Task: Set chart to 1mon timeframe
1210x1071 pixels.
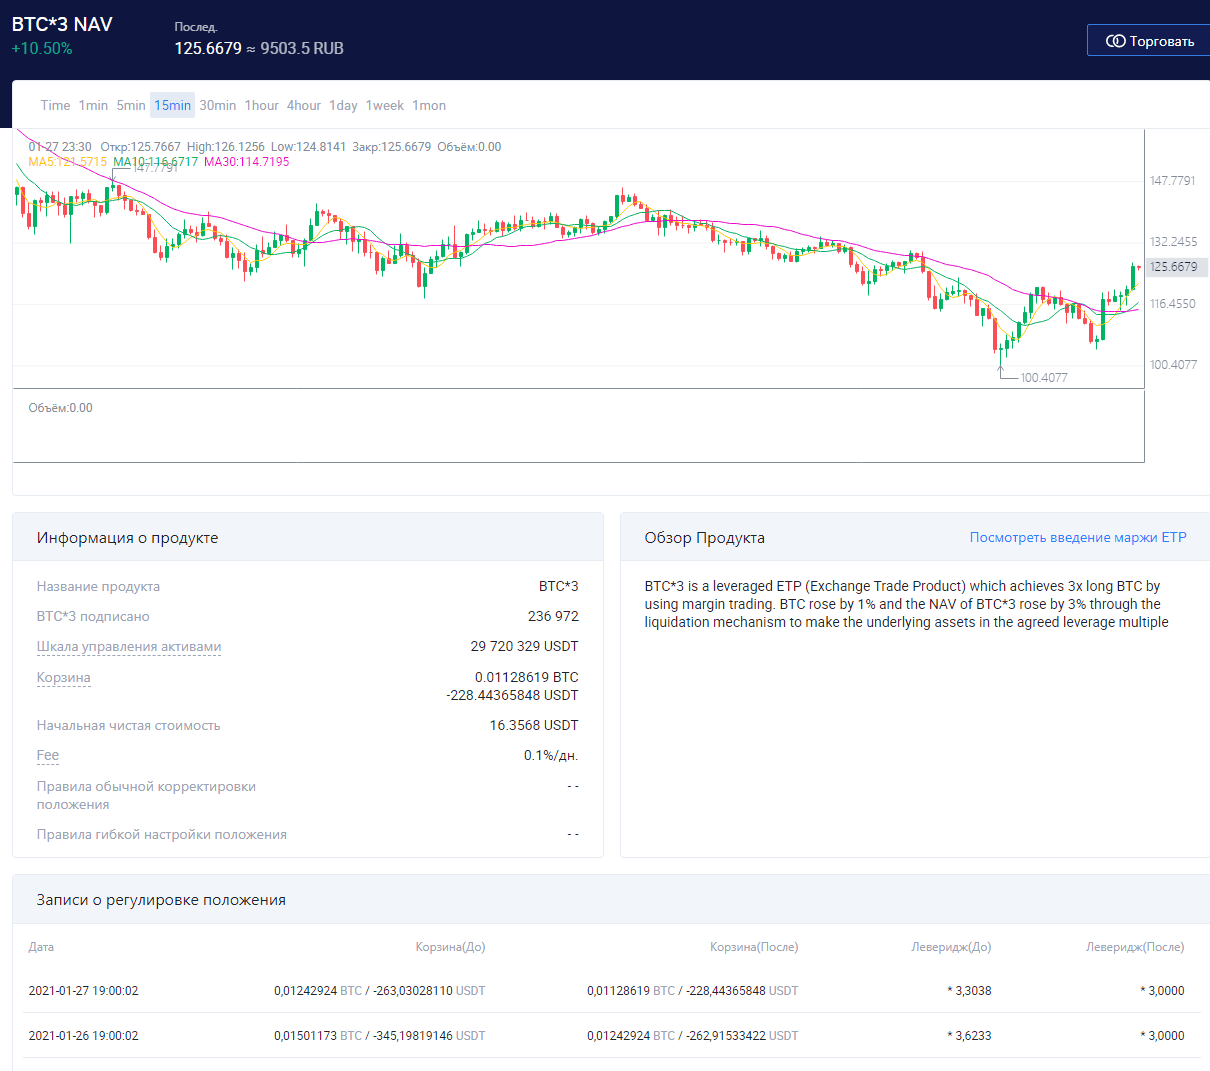Action: coord(429,106)
